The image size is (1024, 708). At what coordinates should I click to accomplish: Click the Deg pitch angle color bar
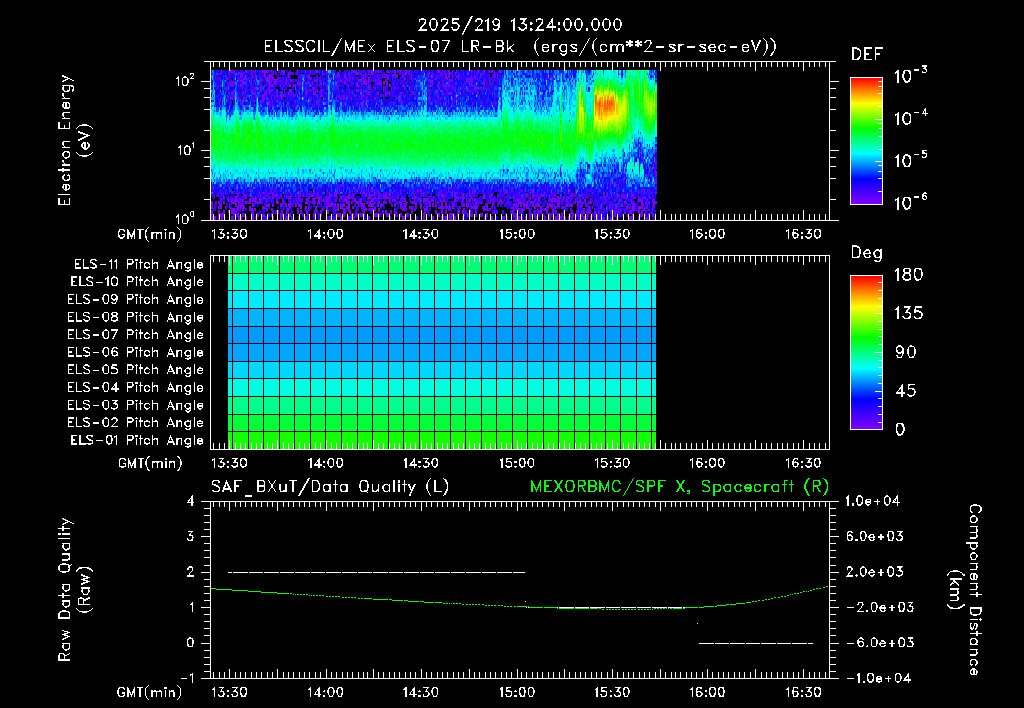(x=866, y=352)
